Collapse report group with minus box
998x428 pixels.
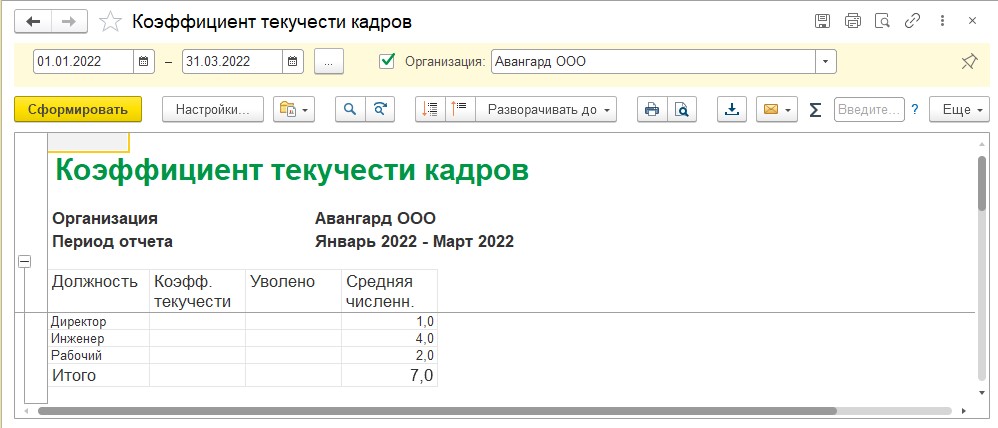(x=25, y=261)
